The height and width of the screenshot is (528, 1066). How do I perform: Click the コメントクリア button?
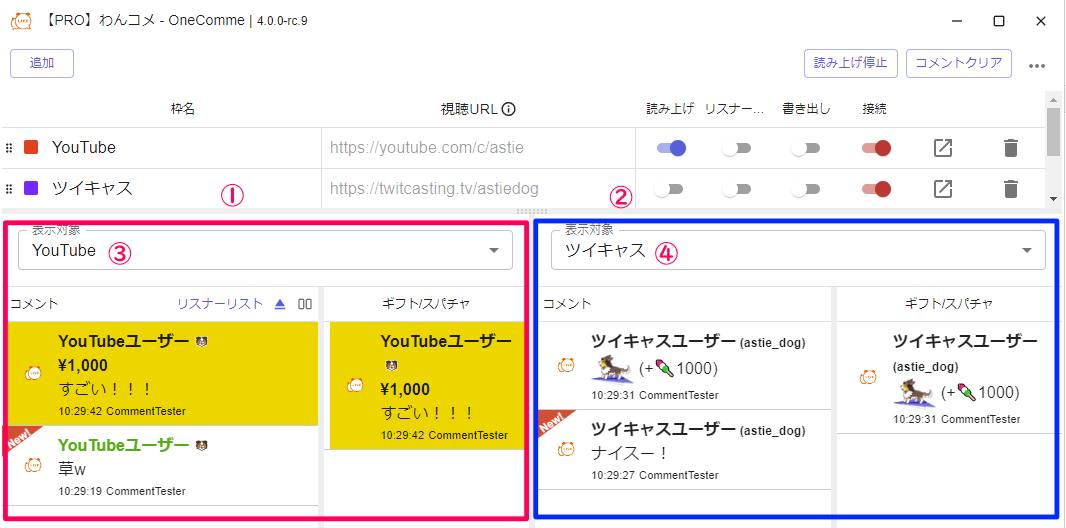(958, 63)
